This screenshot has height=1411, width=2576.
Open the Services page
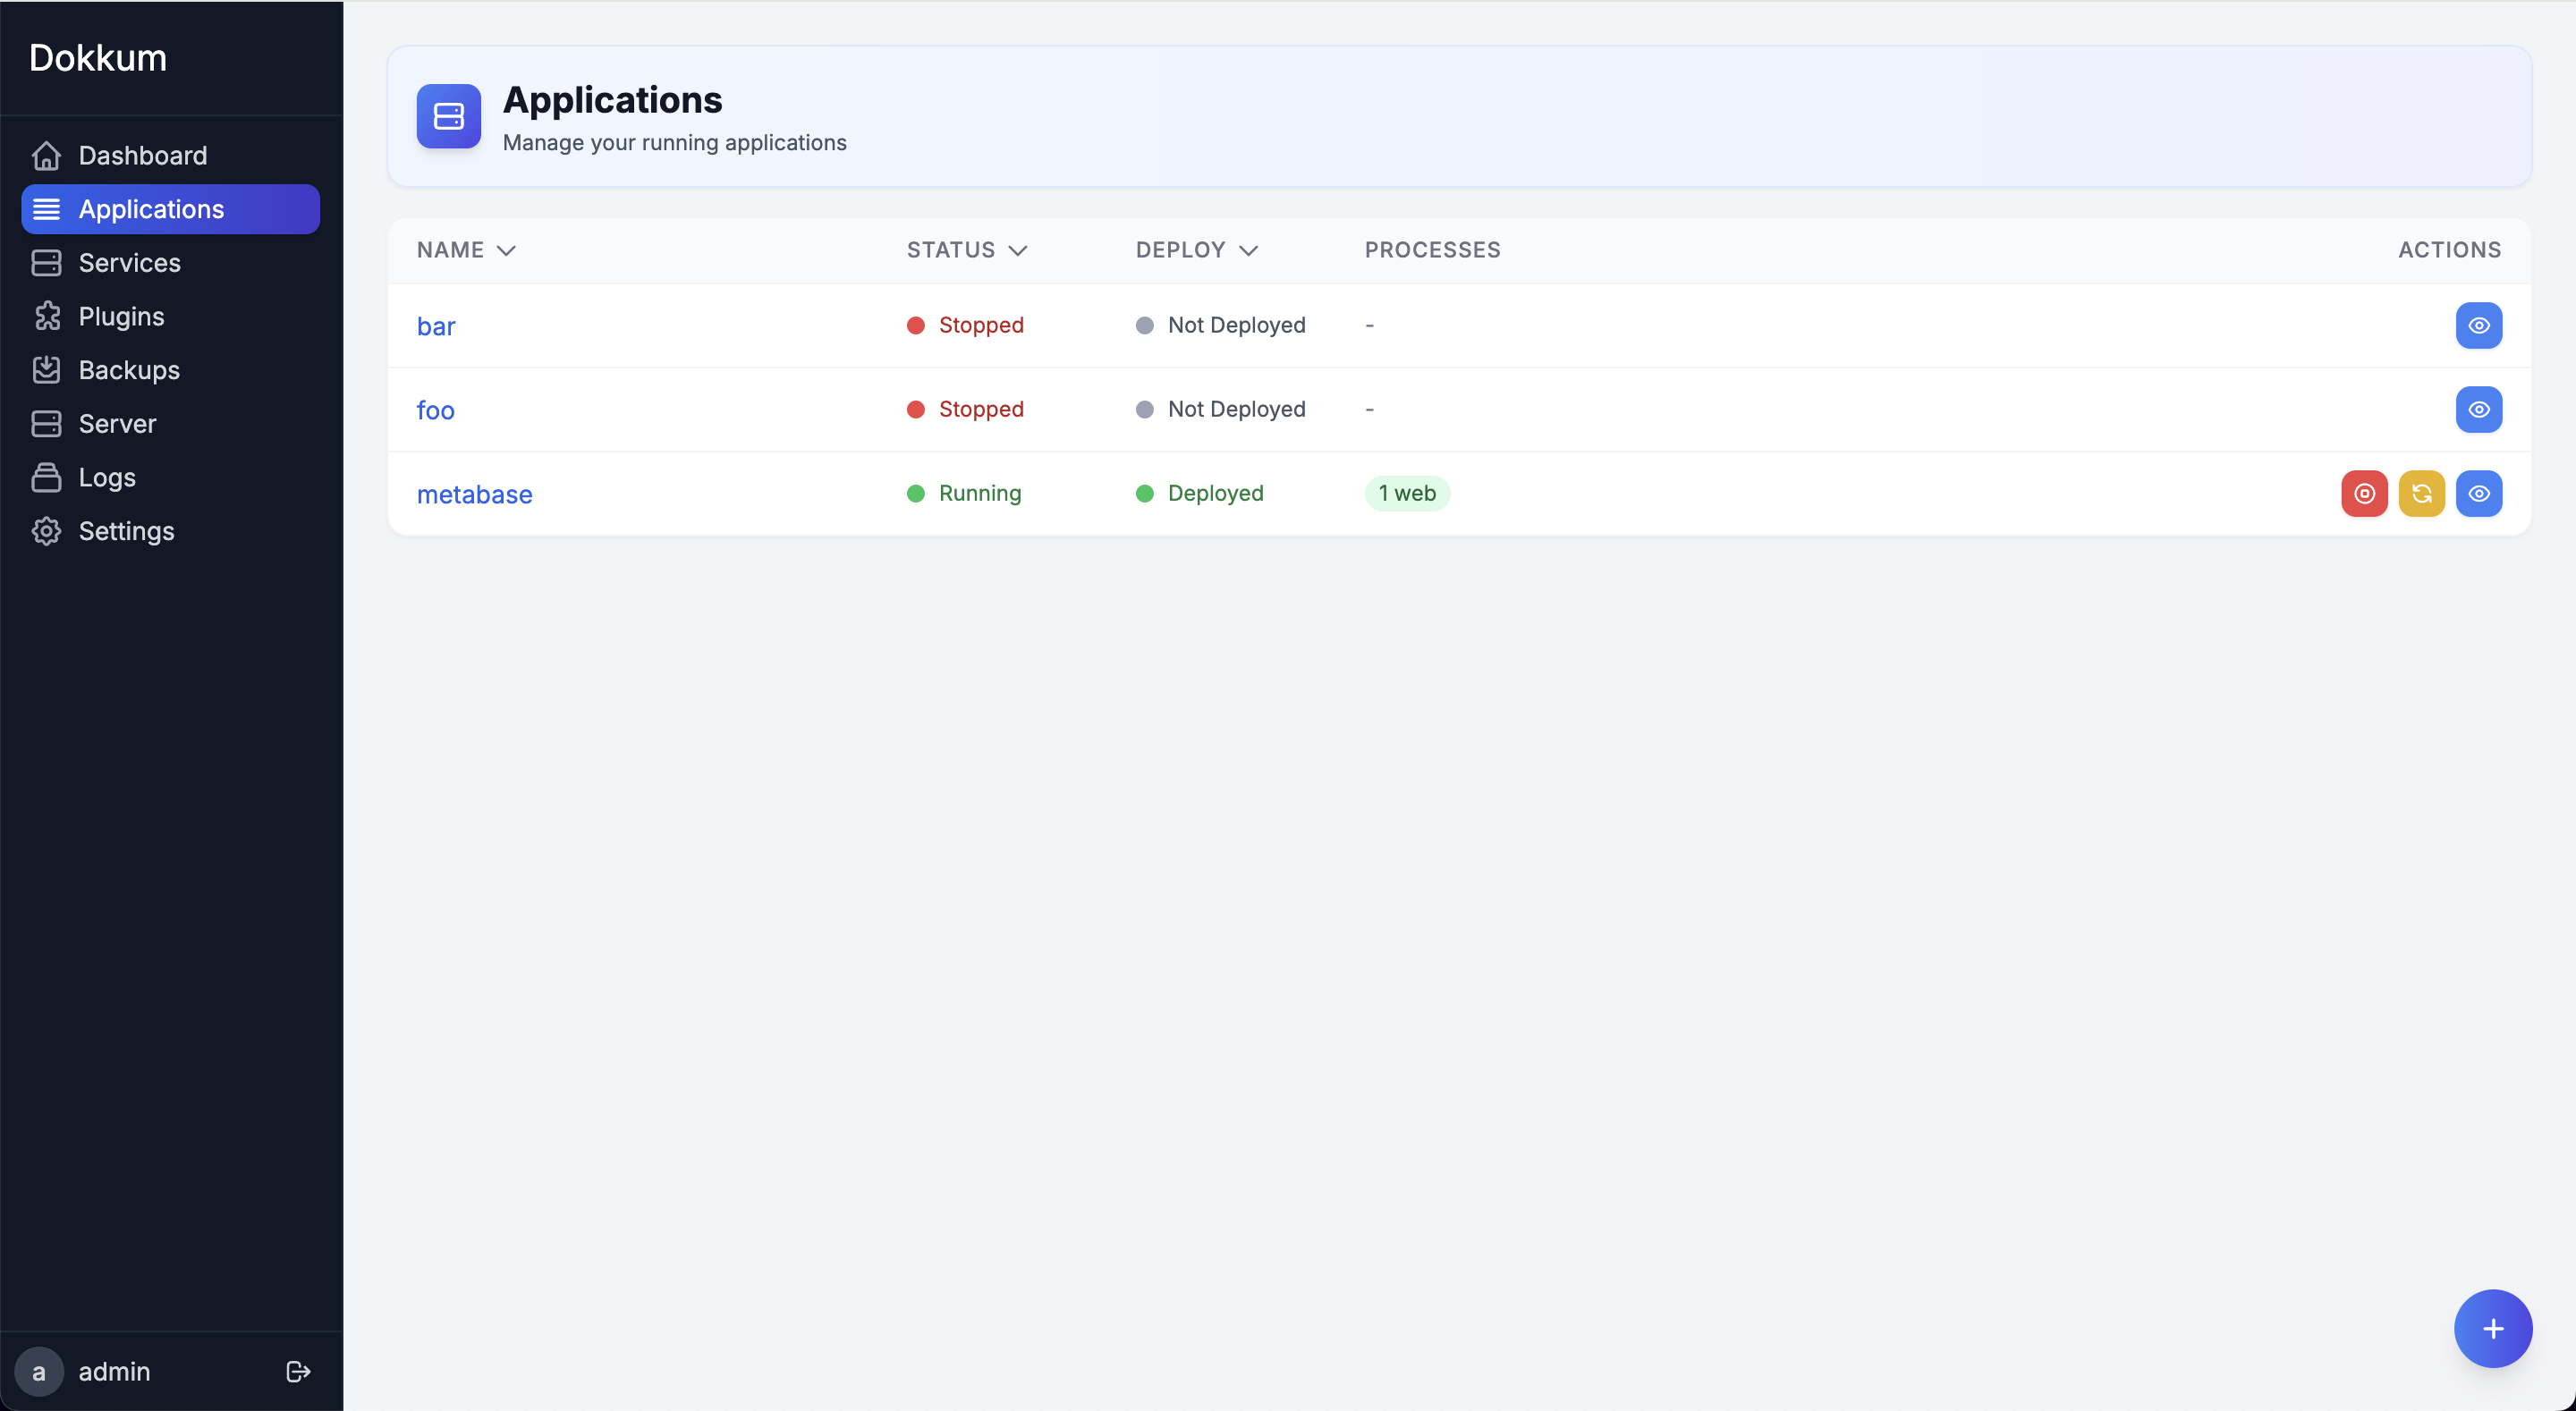[129, 262]
